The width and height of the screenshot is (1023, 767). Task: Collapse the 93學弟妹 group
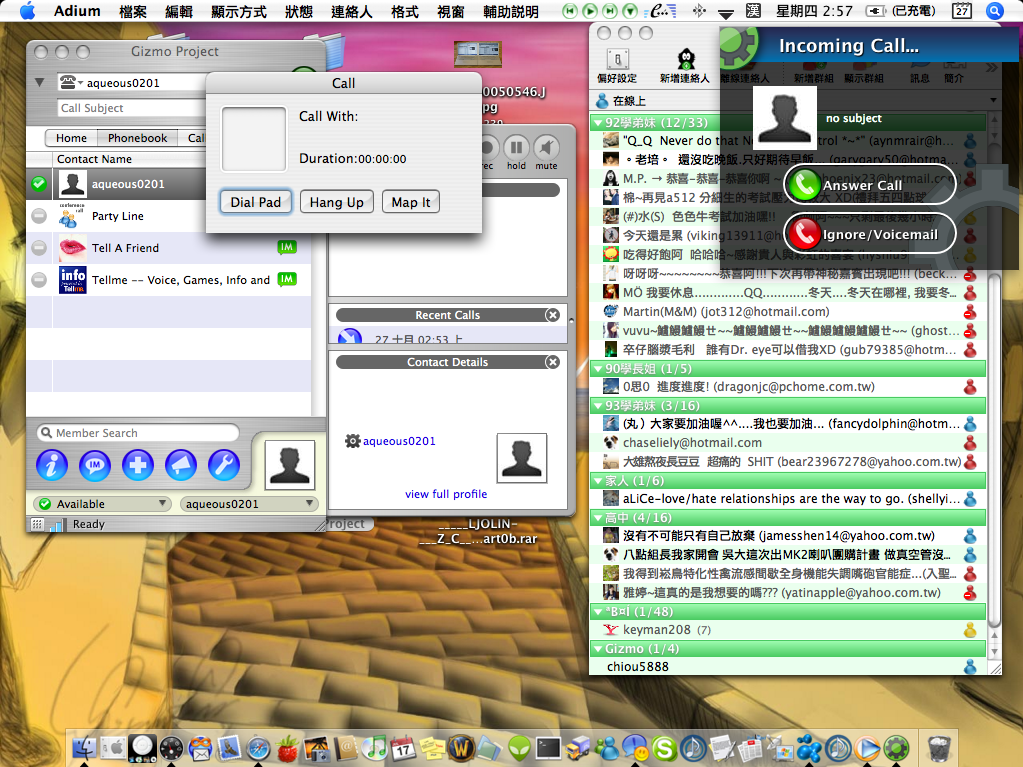tap(598, 406)
